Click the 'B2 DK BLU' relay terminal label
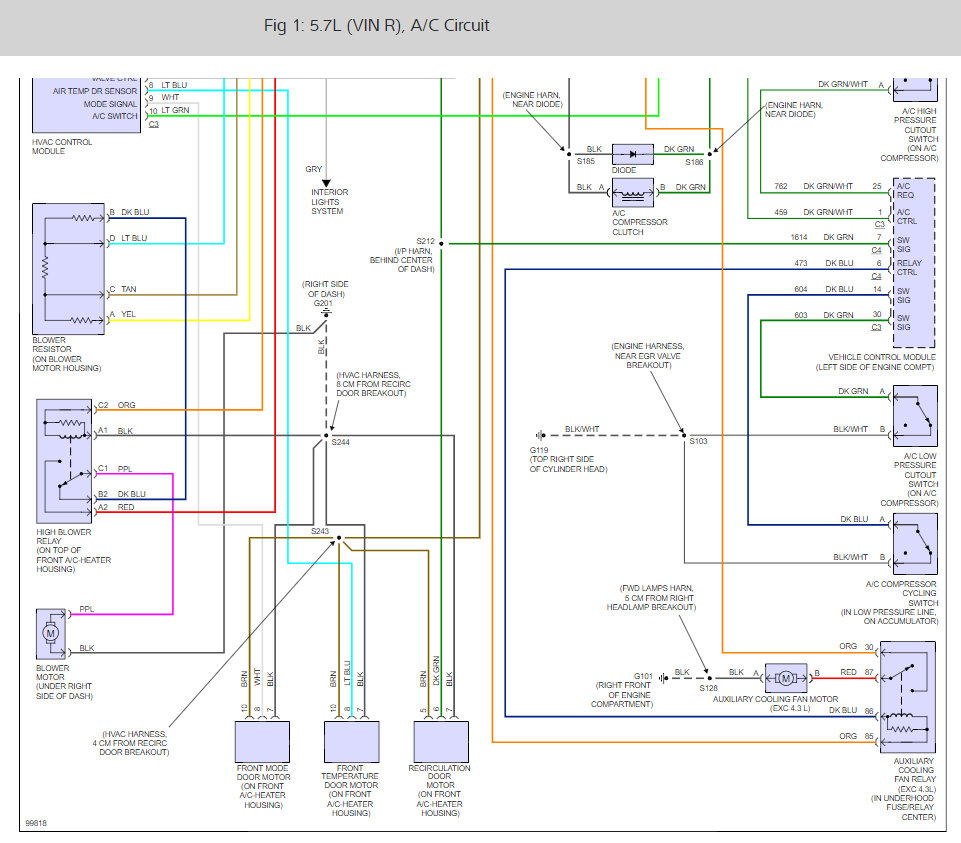961x843 pixels. tap(121, 494)
